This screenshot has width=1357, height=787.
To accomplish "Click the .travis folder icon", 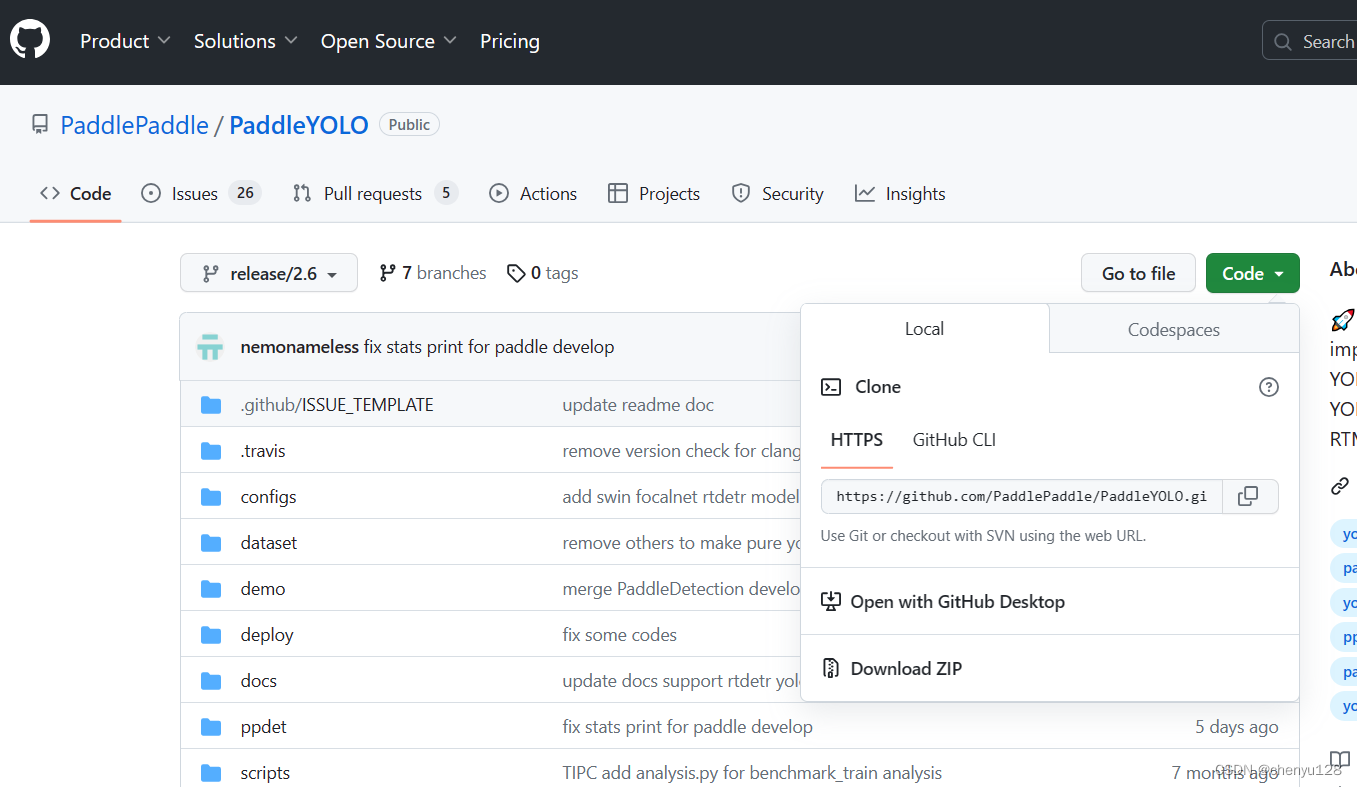I will coord(211,451).
